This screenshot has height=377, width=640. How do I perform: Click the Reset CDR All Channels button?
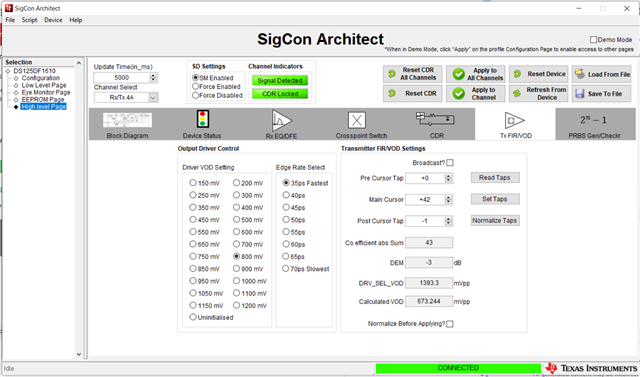pos(412,74)
